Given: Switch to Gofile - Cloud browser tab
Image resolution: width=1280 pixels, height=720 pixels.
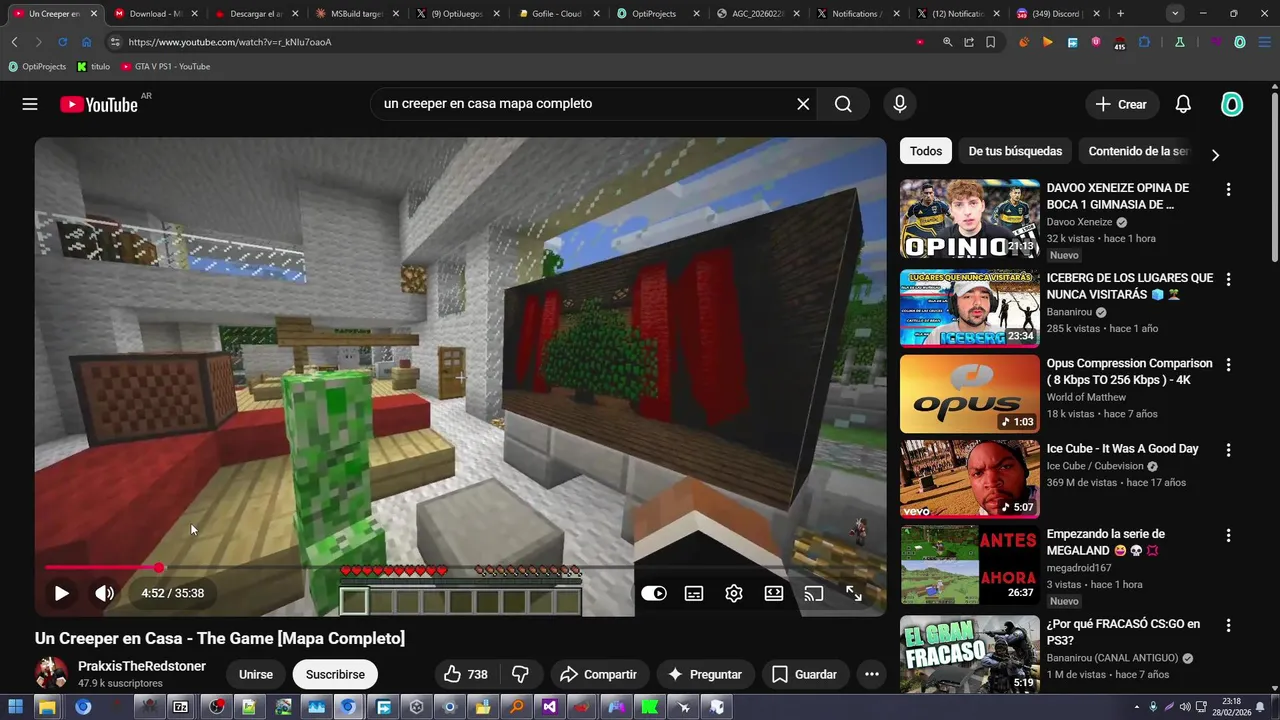Looking at the screenshot, I should pos(555,14).
